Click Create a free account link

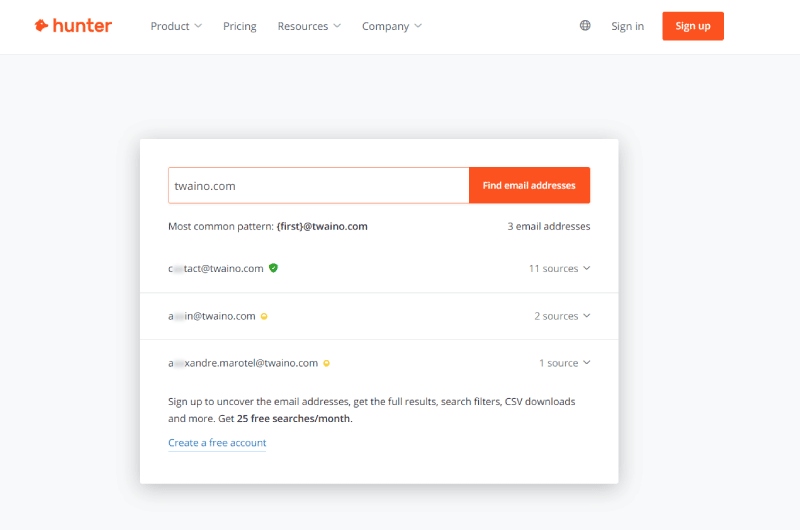pyautogui.click(x=217, y=443)
